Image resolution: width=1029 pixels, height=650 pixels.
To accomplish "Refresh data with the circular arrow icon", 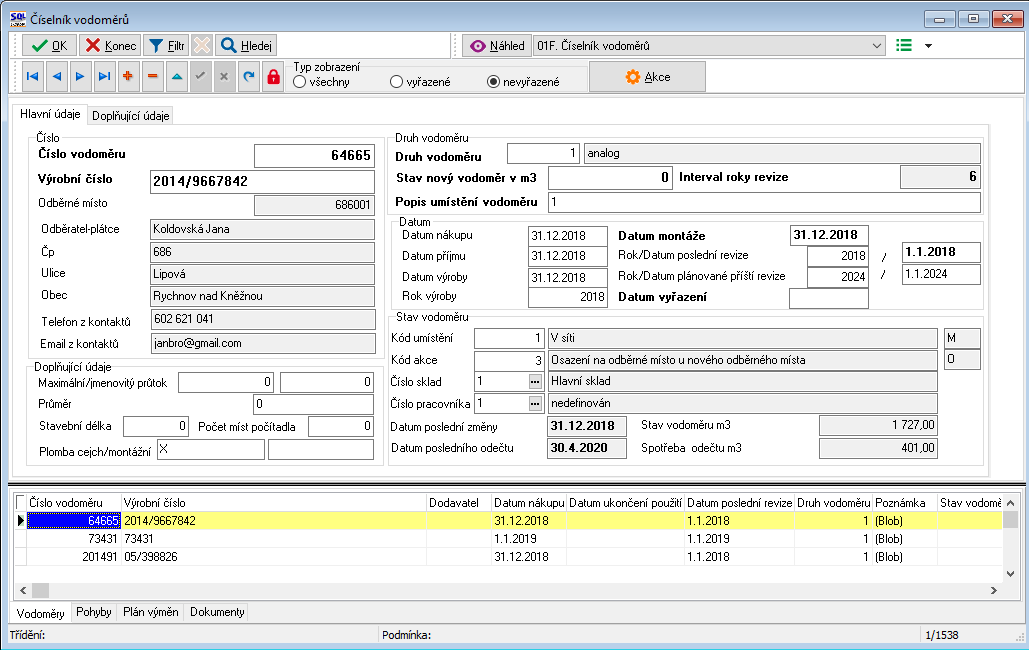I will pos(248,77).
